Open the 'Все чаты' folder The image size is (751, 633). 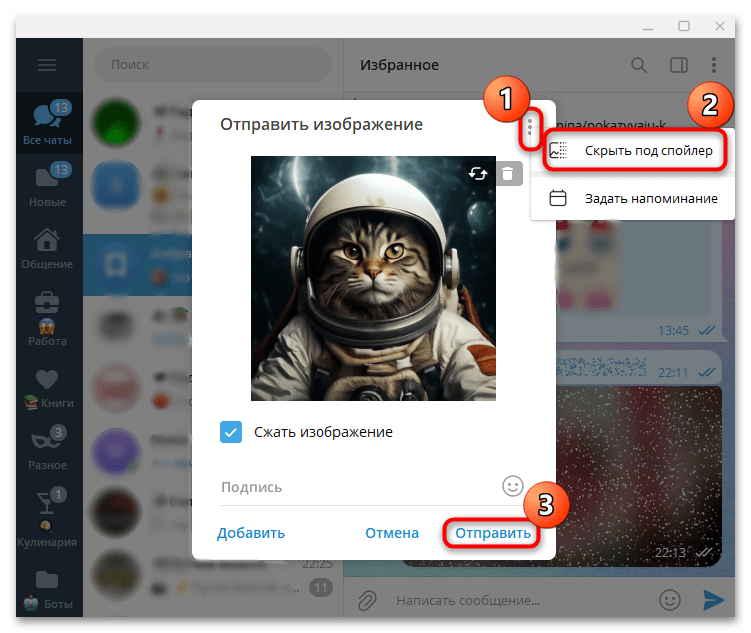click(47, 123)
